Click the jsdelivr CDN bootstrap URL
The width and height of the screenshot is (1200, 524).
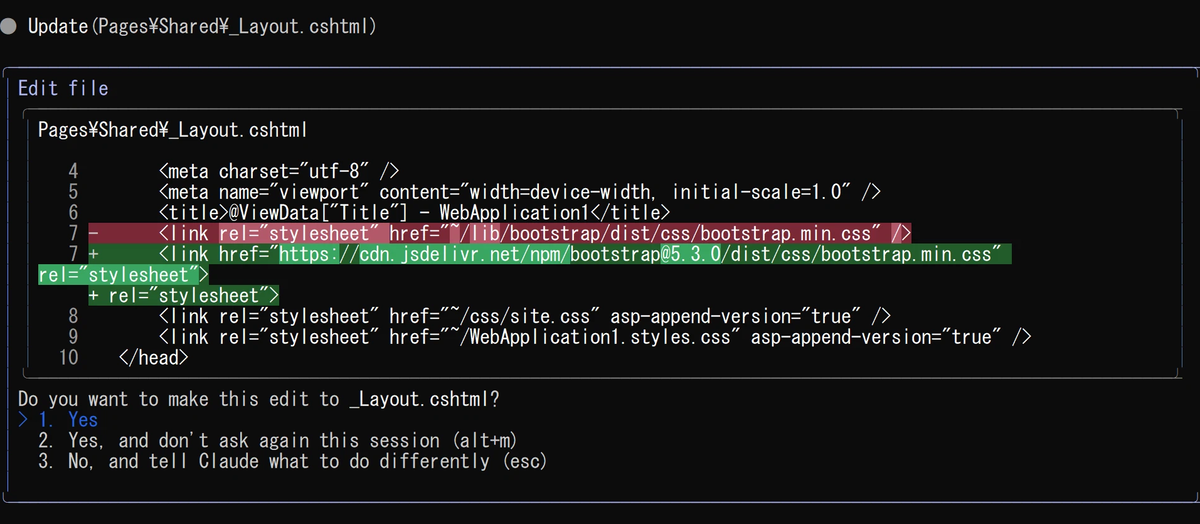[x=640, y=254]
